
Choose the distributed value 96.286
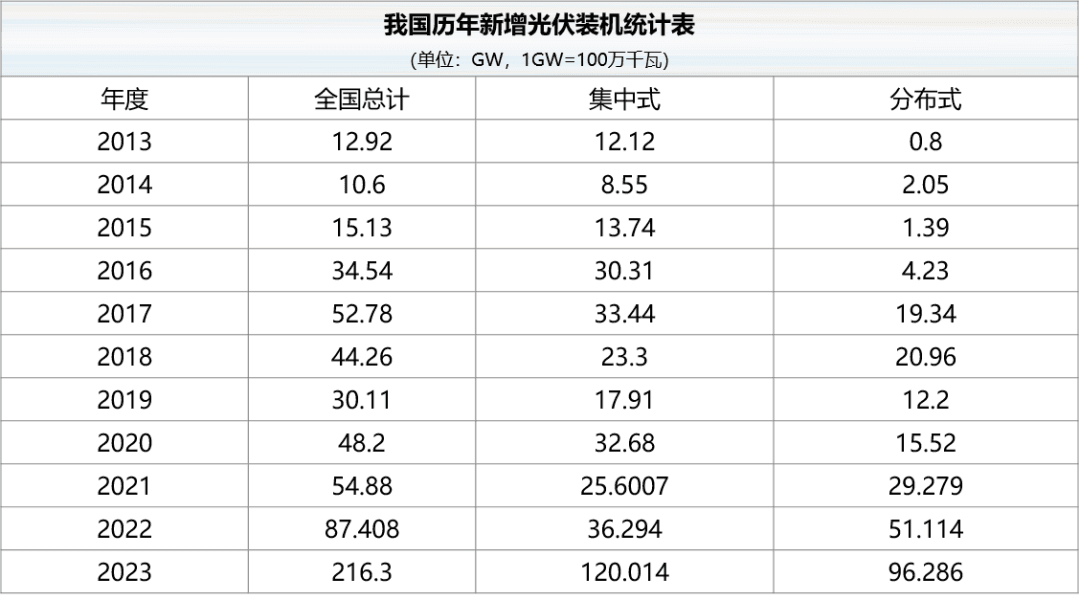click(x=925, y=572)
